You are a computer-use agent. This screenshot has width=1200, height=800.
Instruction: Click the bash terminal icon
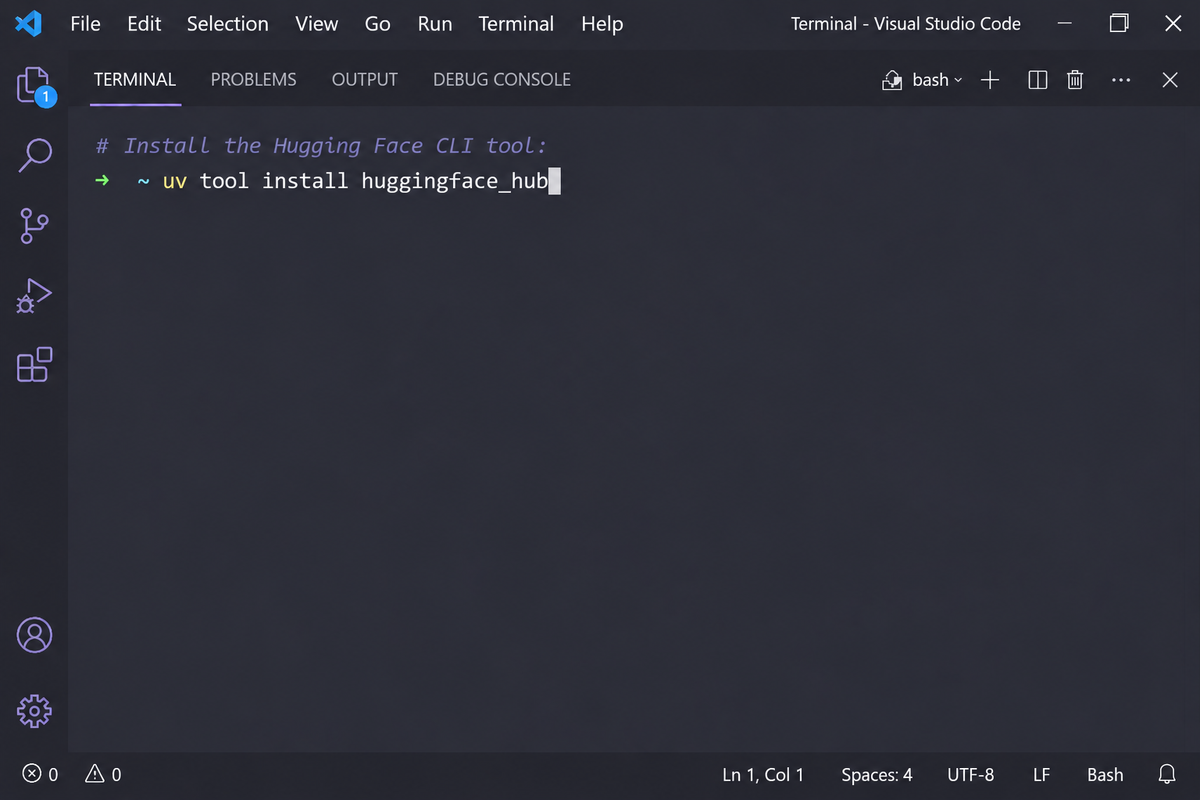point(892,80)
